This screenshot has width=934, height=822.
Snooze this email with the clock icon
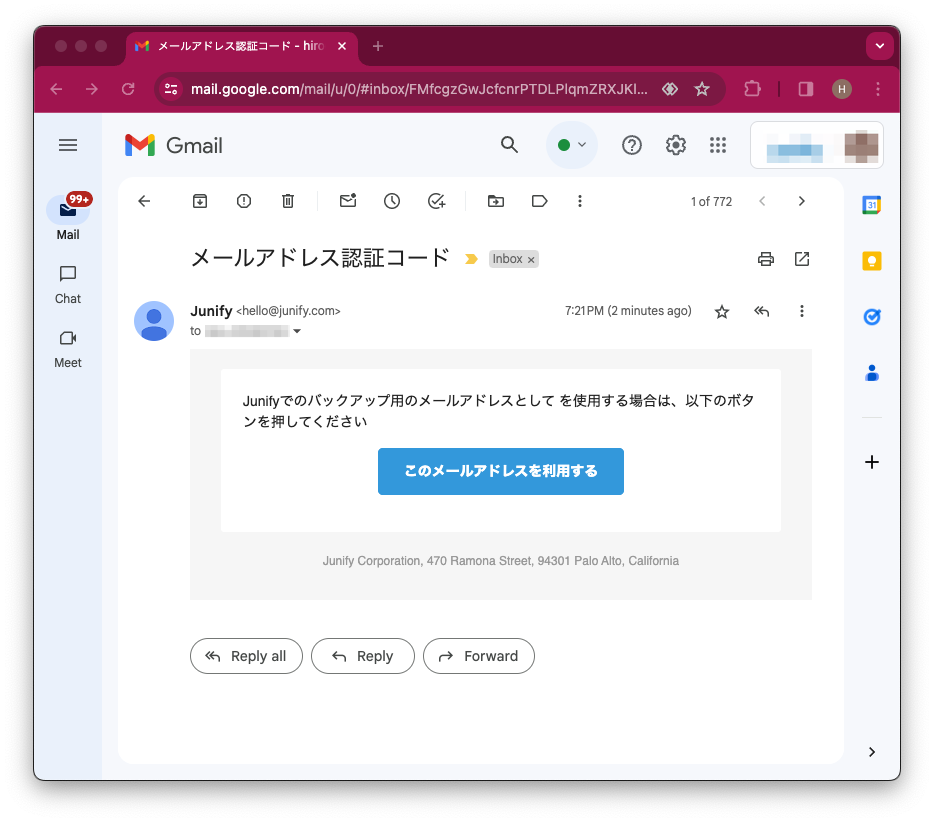(x=392, y=201)
